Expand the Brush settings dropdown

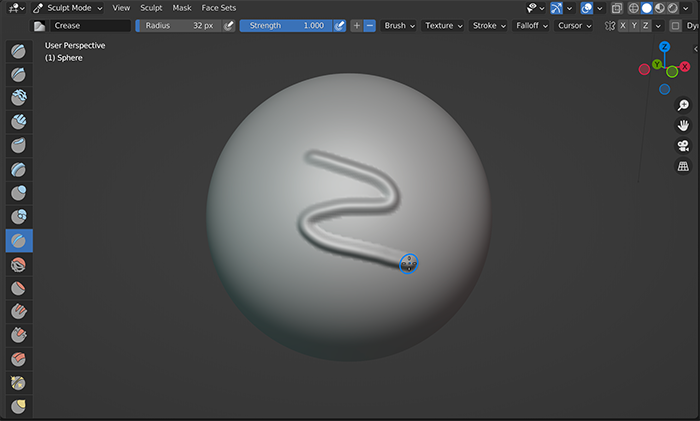pos(399,25)
